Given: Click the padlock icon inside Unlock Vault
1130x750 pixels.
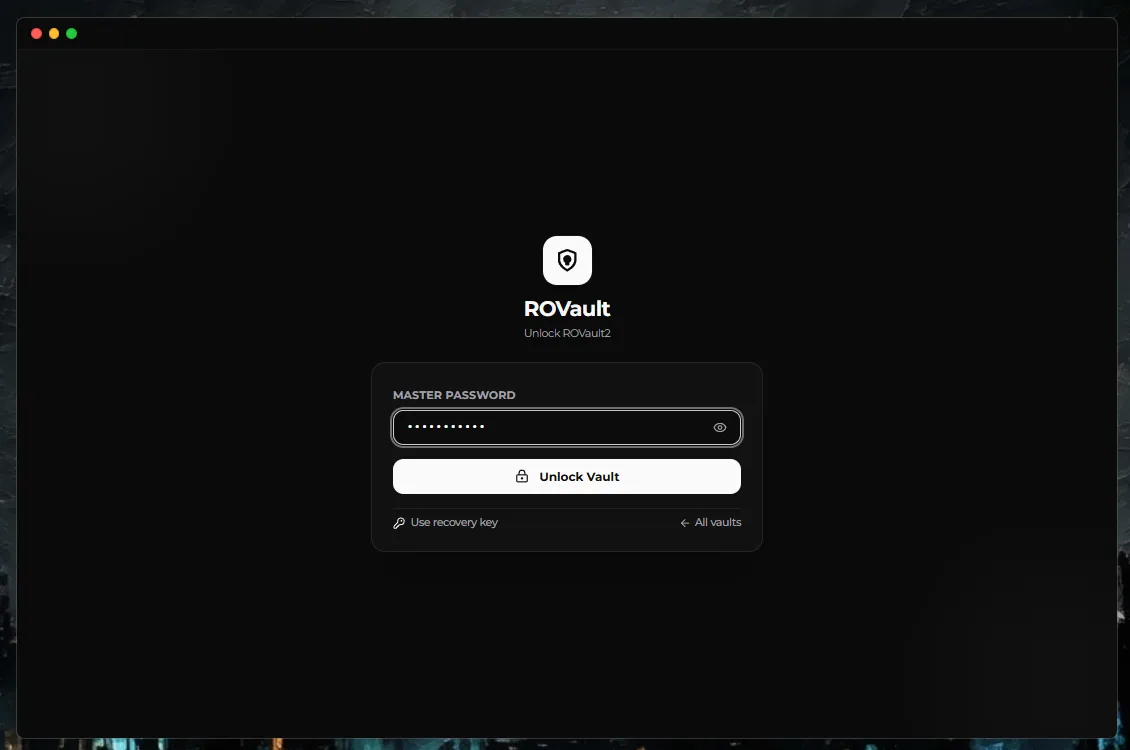Looking at the screenshot, I should click(522, 476).
